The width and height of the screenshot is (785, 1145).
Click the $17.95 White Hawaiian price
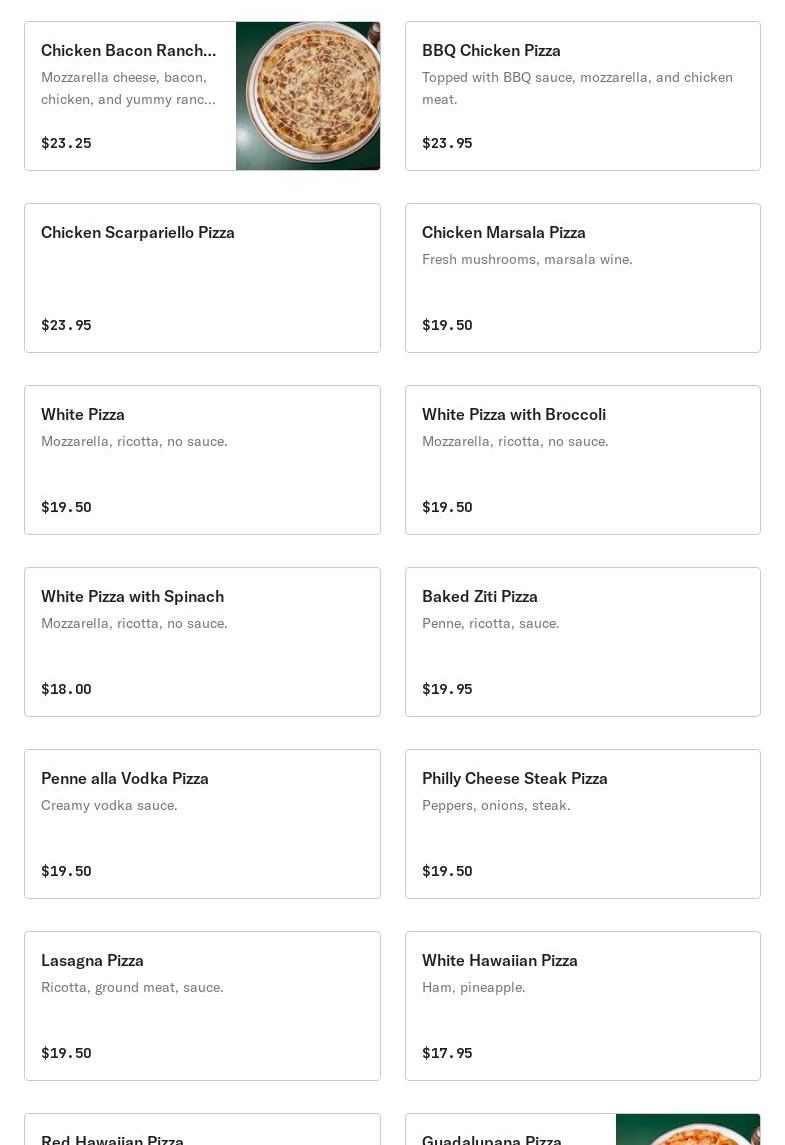[x=447, y=1052]
